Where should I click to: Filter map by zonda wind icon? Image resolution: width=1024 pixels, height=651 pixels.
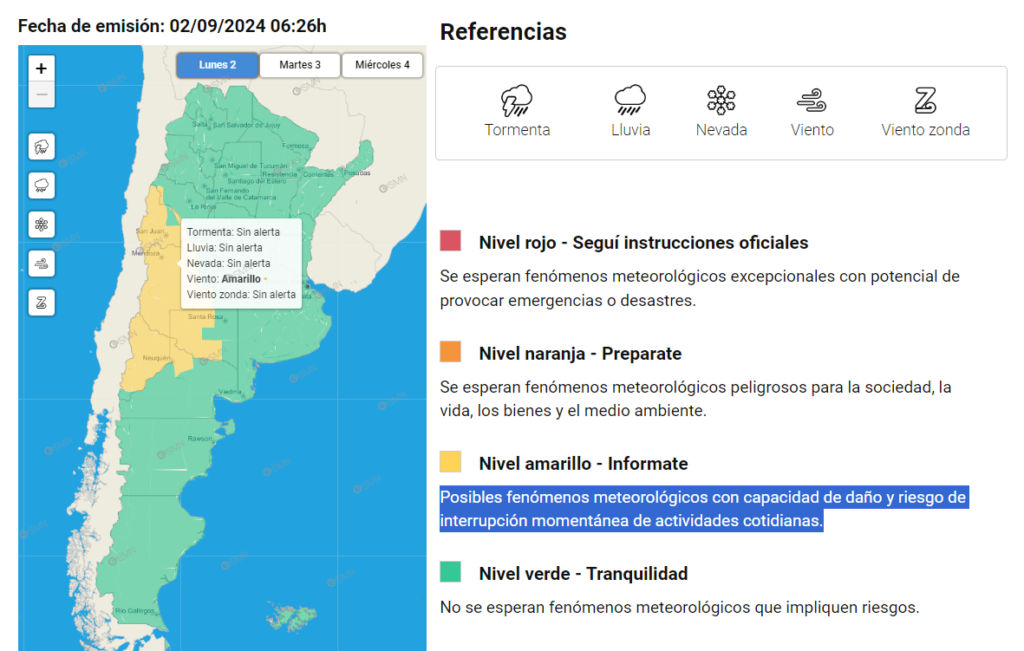pyautogui.click(x=41, y=303)
